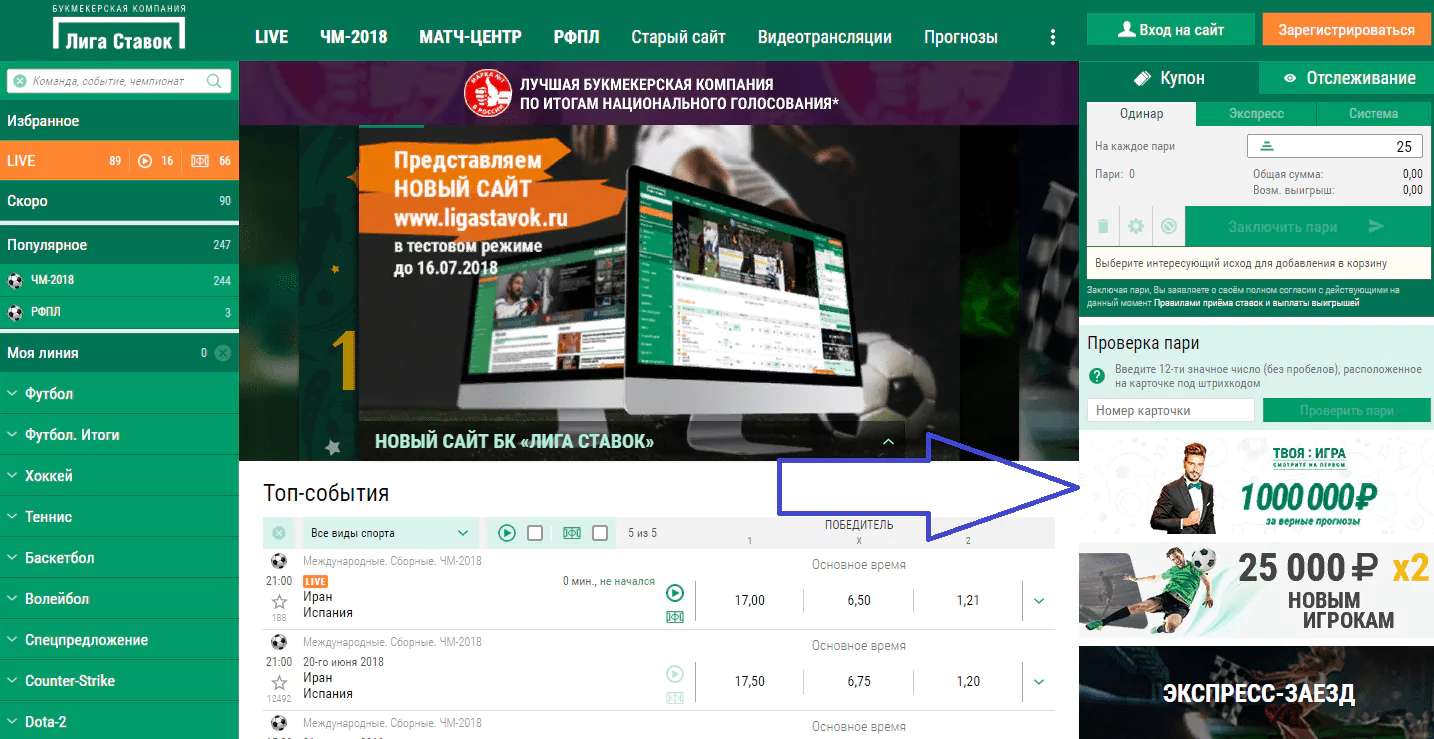Image resolution: width=1434 pixels, height=739 pixels.
Task: Select odds 6,50 for a draw
Action: pos(858,601)
